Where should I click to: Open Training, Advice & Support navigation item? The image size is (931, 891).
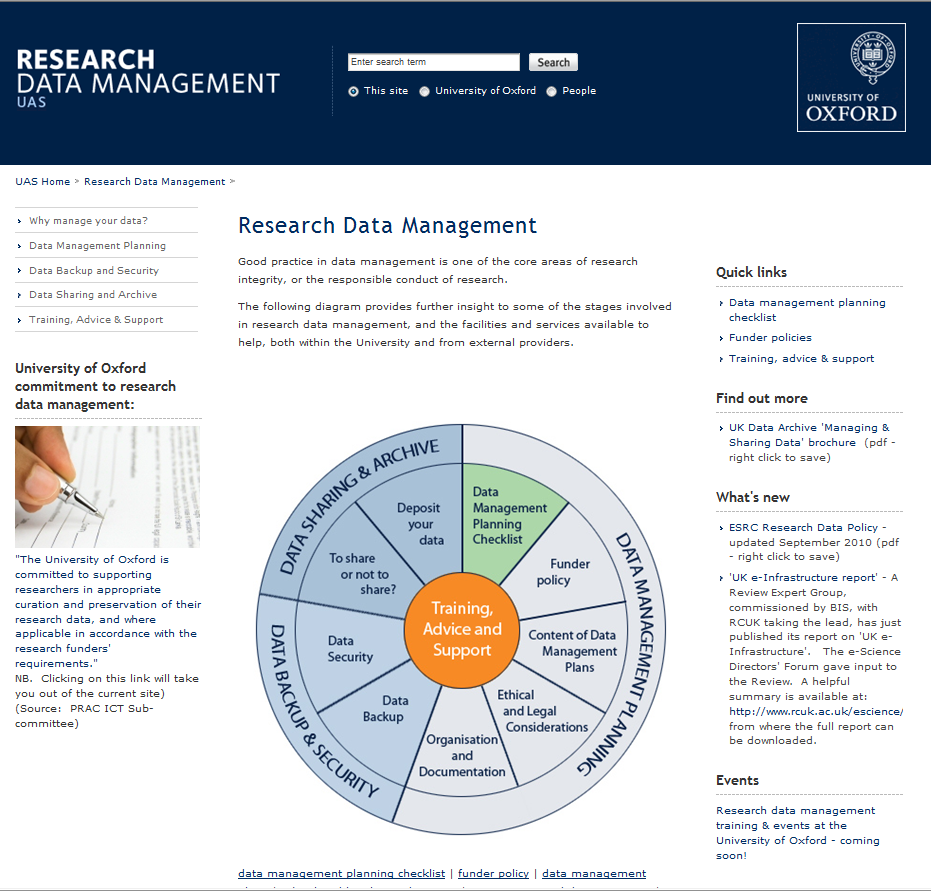point(93,320)
